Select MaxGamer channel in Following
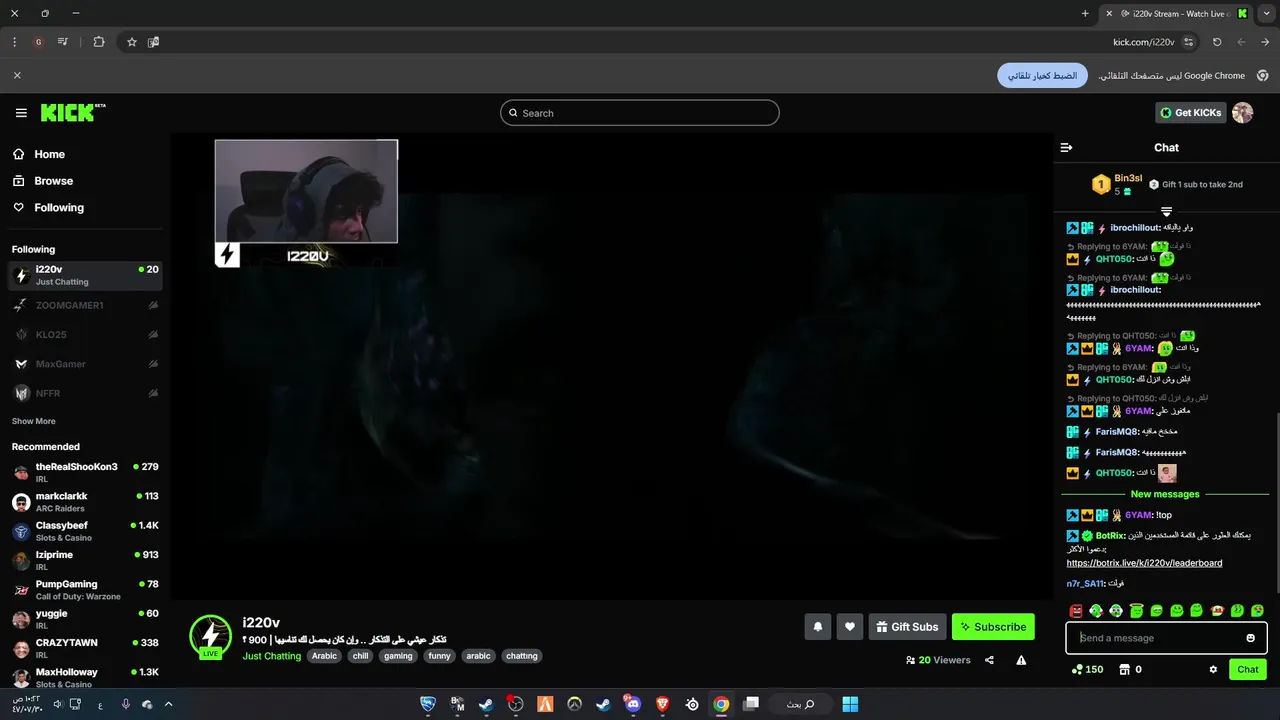 (85, 364)
